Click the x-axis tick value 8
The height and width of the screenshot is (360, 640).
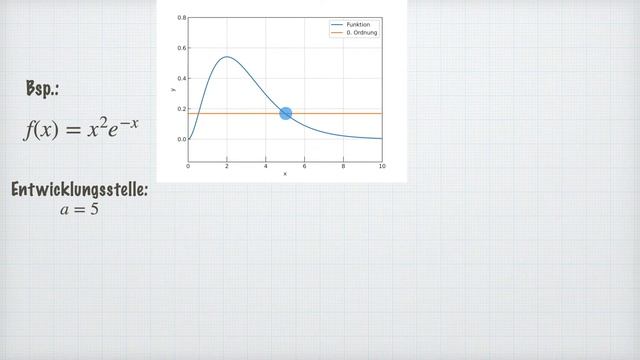click(343, 166)
